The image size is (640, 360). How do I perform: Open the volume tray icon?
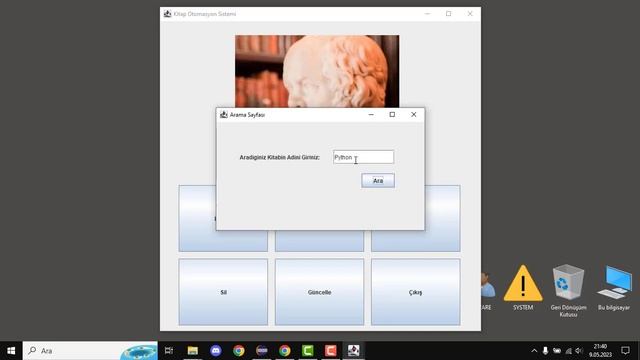tap(579, 351)
